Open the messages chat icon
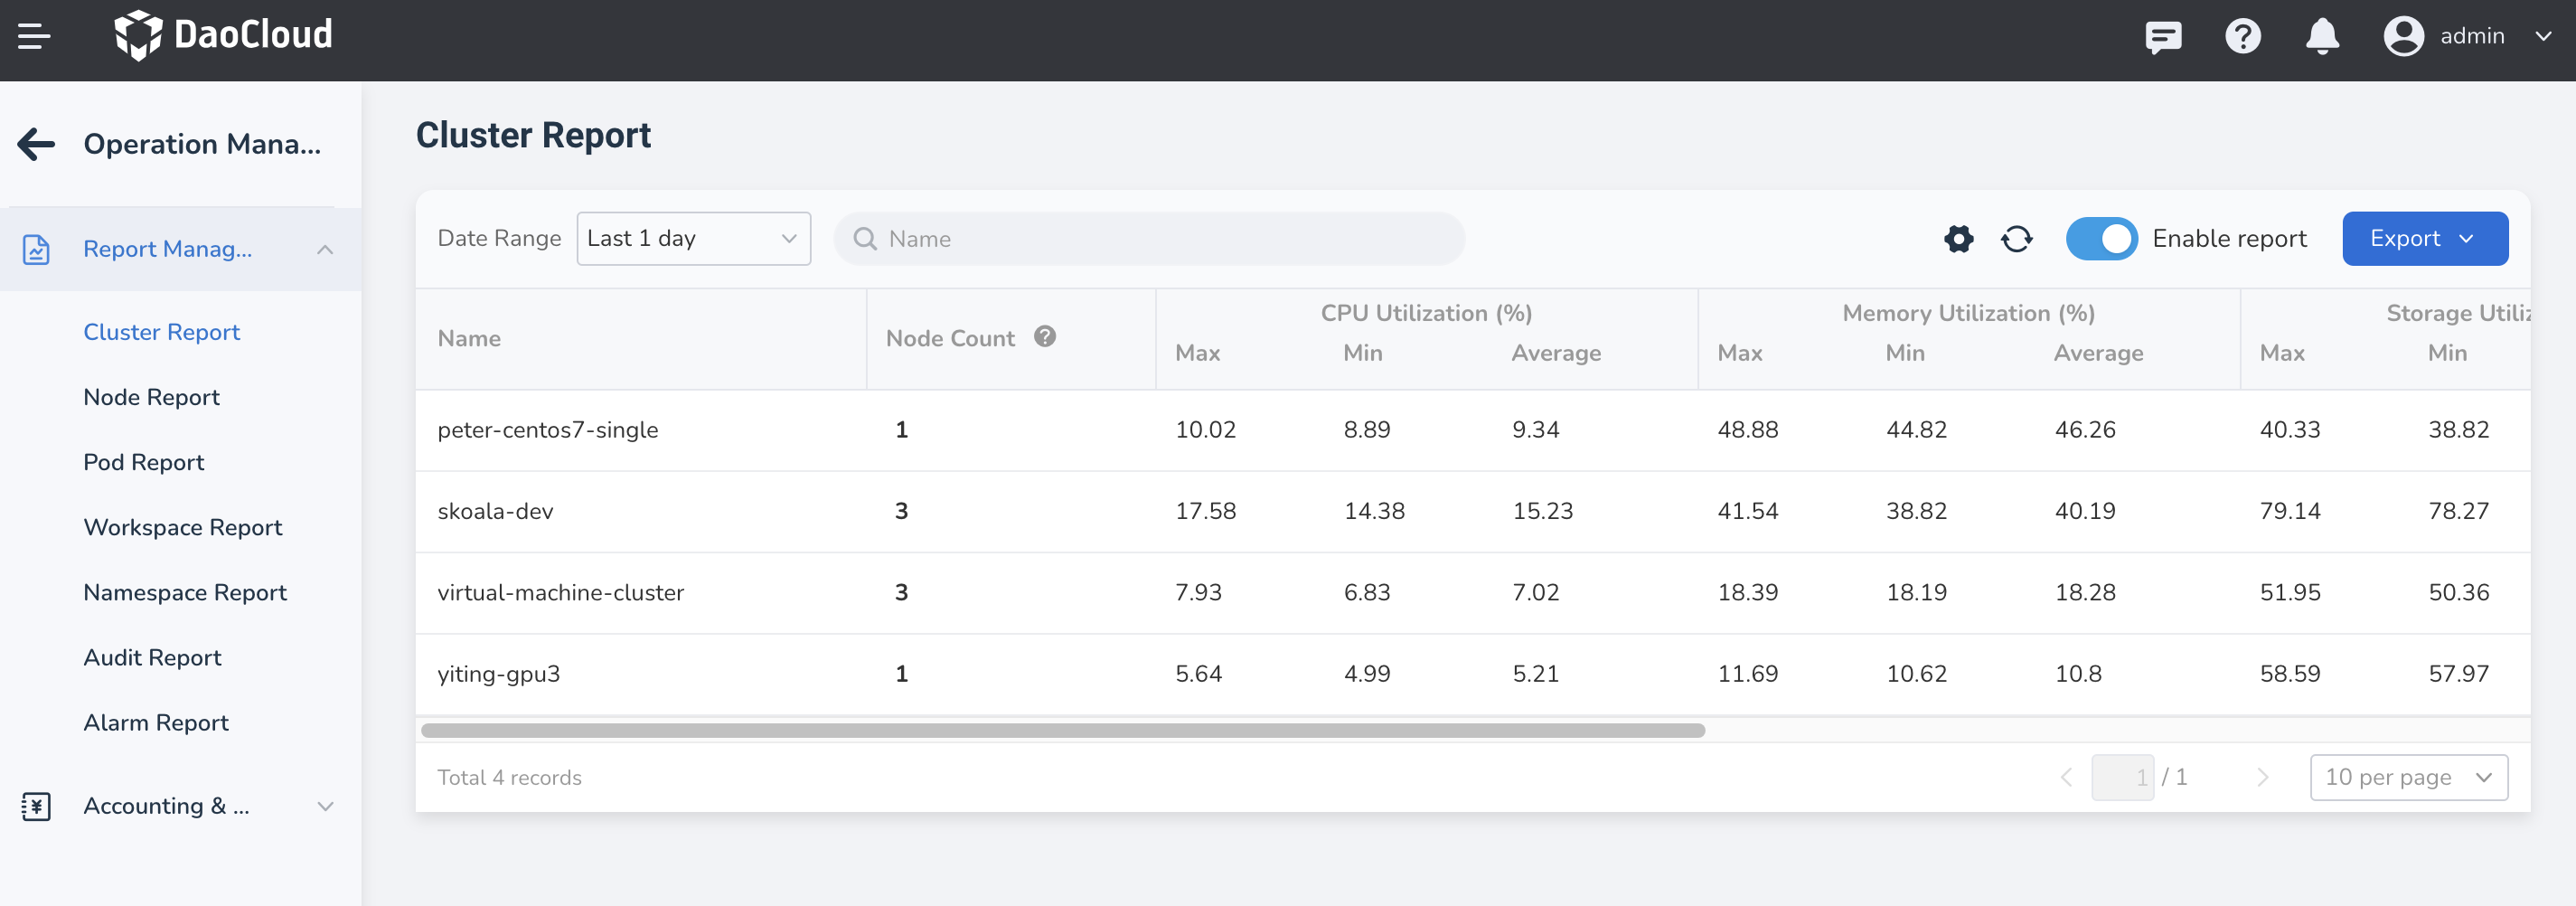 (2162, 37)
